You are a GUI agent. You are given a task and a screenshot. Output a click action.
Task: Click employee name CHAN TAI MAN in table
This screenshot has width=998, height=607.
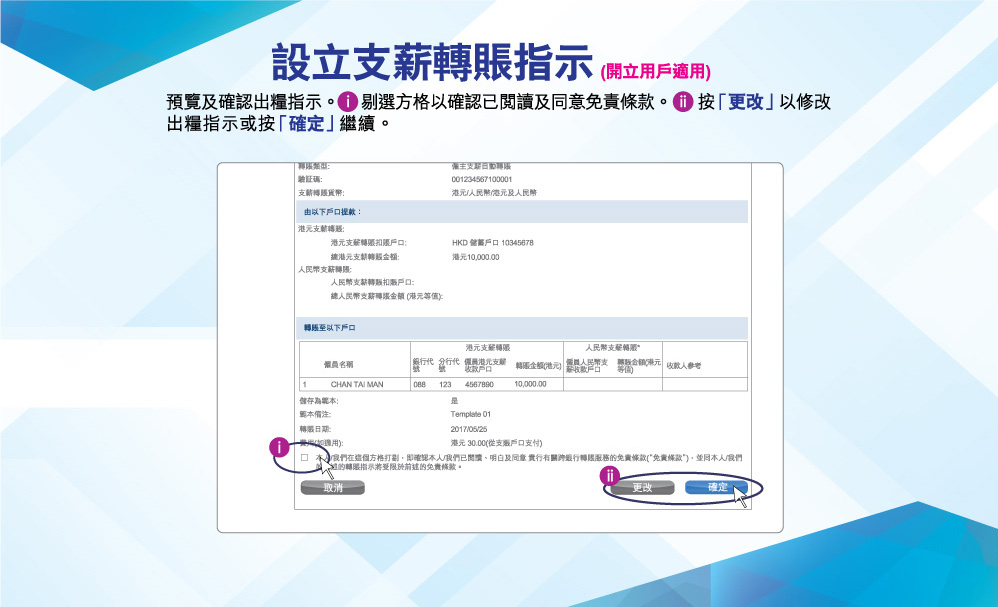pos(357,384)
